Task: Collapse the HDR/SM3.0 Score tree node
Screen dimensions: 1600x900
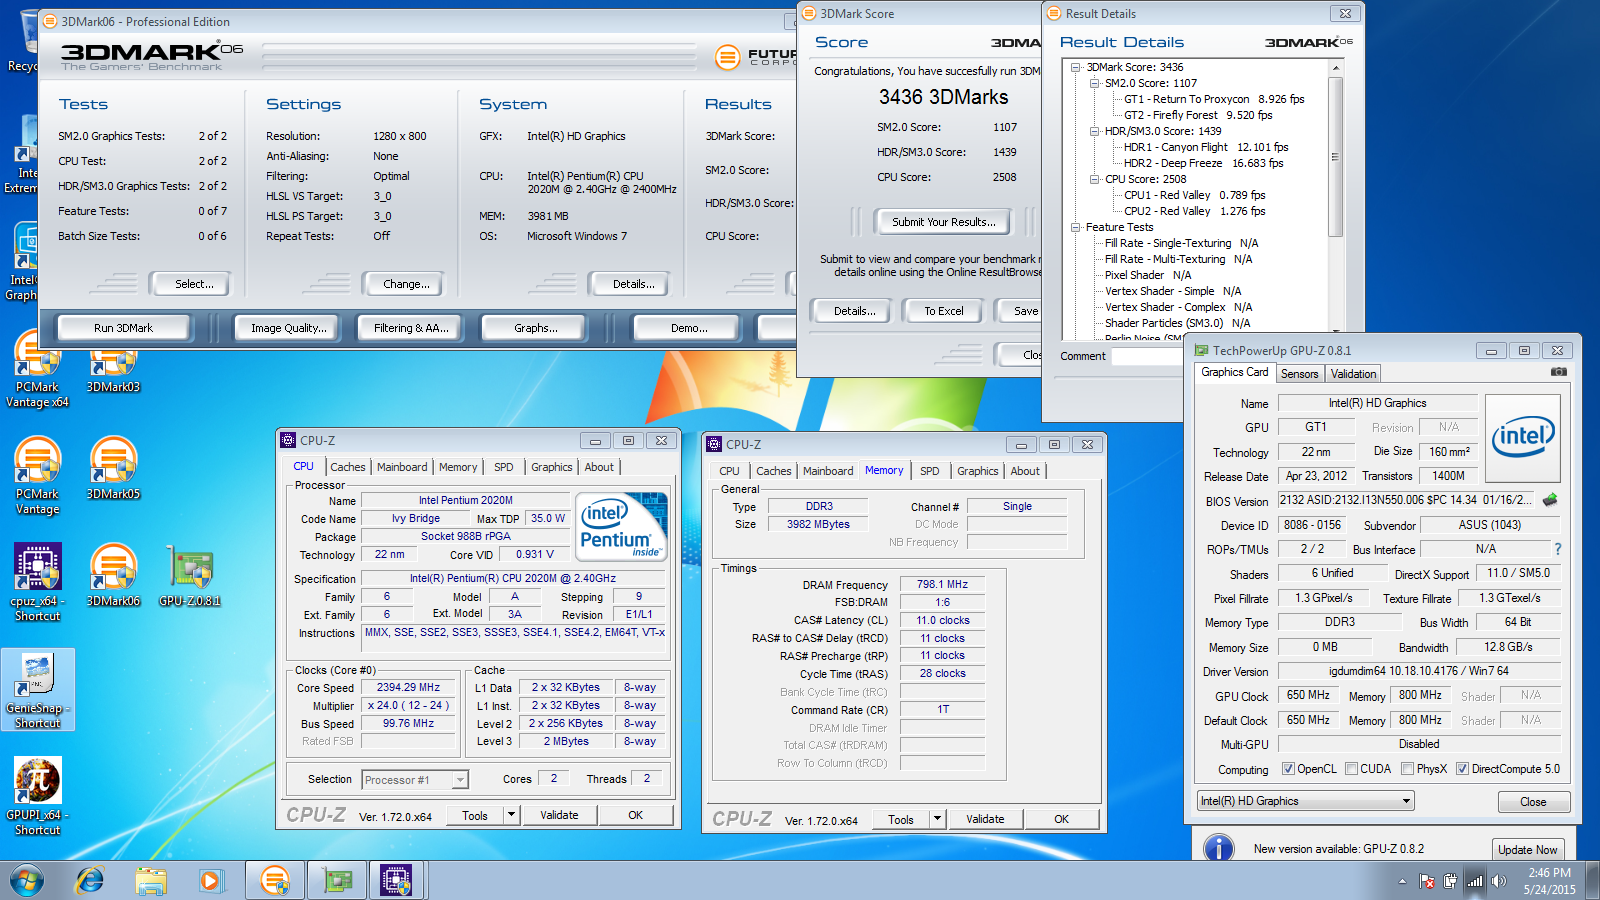Action: point(1095,131)
